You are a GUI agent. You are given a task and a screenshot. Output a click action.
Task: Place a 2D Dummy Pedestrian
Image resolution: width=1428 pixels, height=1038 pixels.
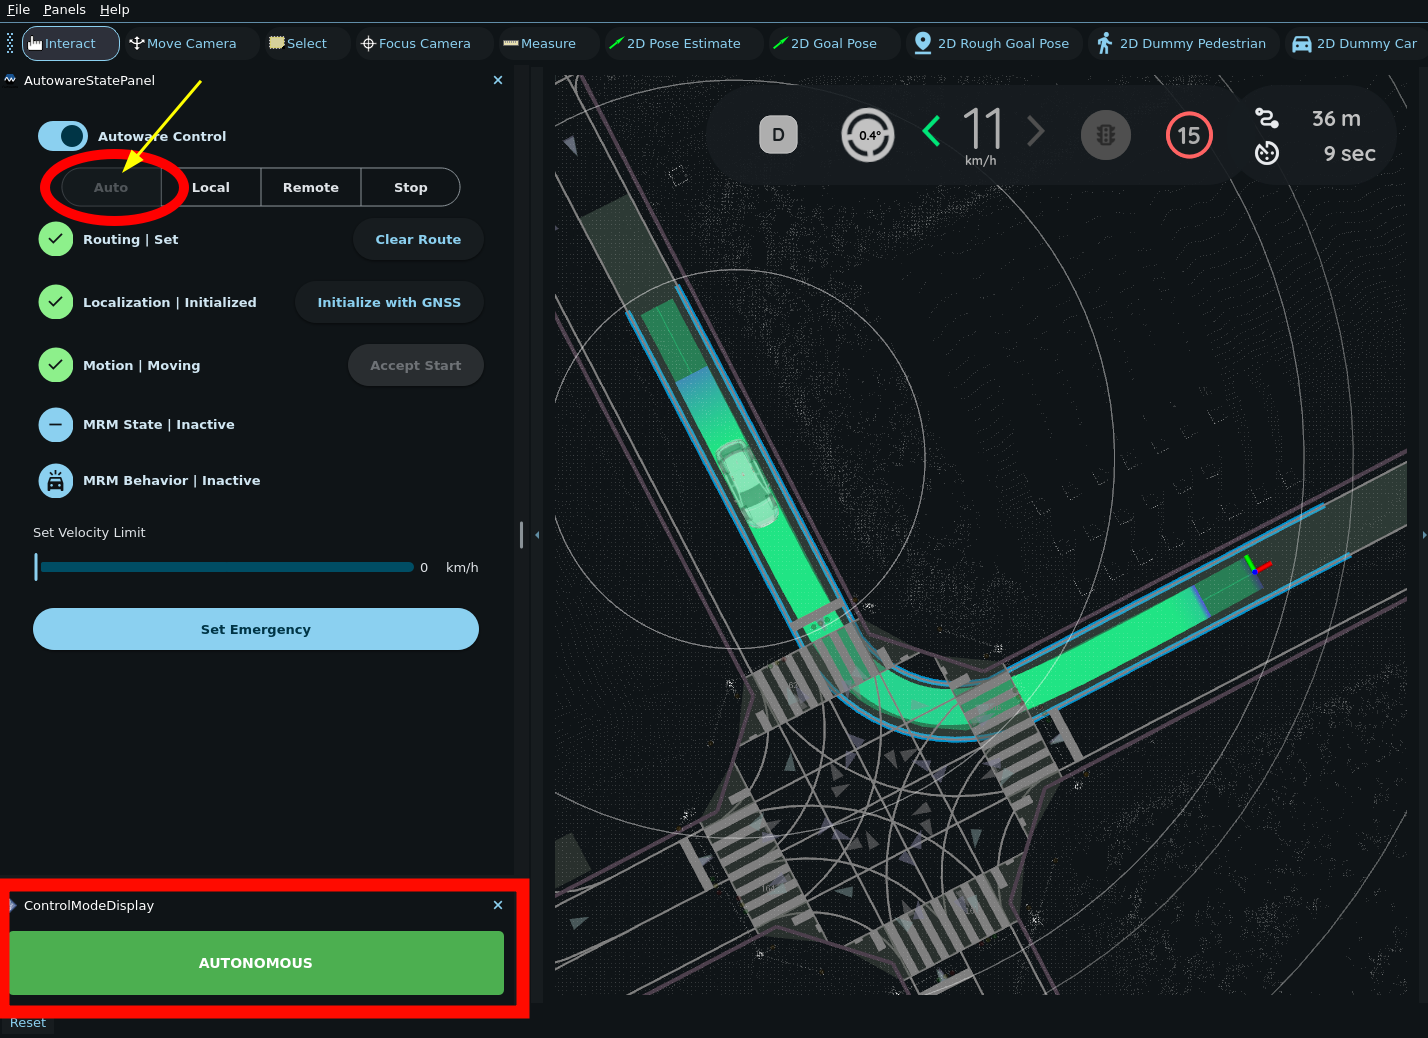1182,44
